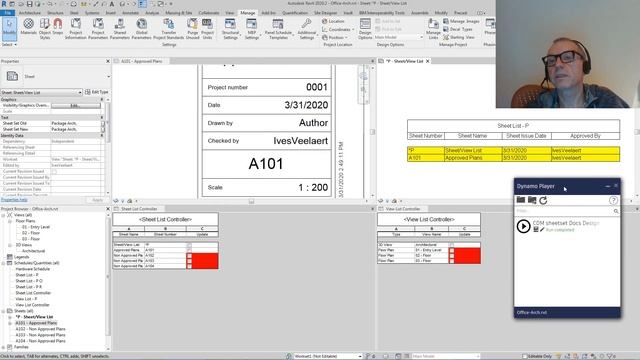
Task: Toggle Update checkbox for sheet A101
Action: click(x=189, y=250)
